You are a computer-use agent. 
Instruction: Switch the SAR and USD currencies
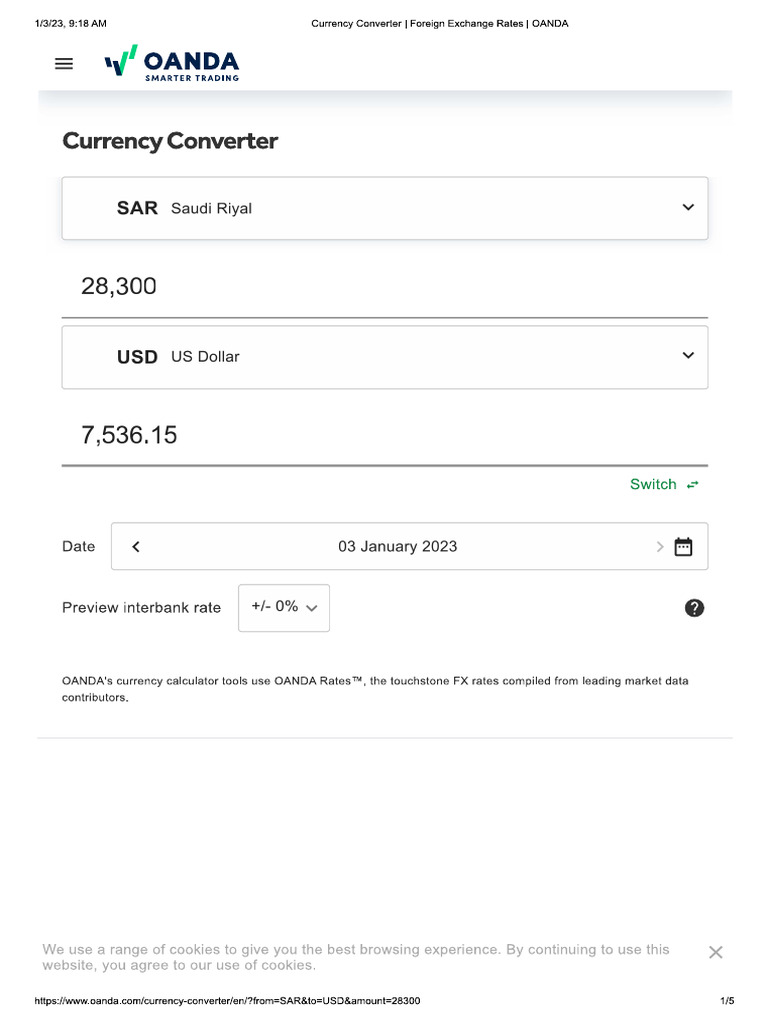click(x=664, y=485)
